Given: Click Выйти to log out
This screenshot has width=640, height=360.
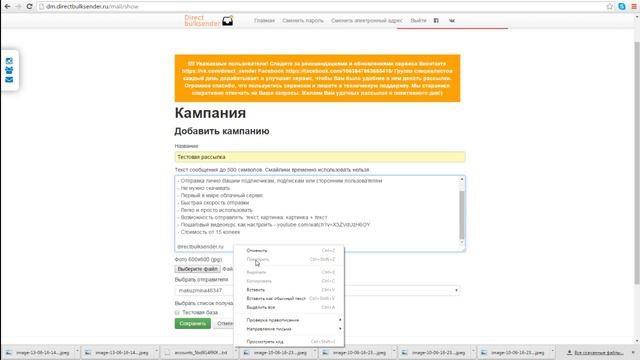Looking at the screenshot, I should [418, 20].
